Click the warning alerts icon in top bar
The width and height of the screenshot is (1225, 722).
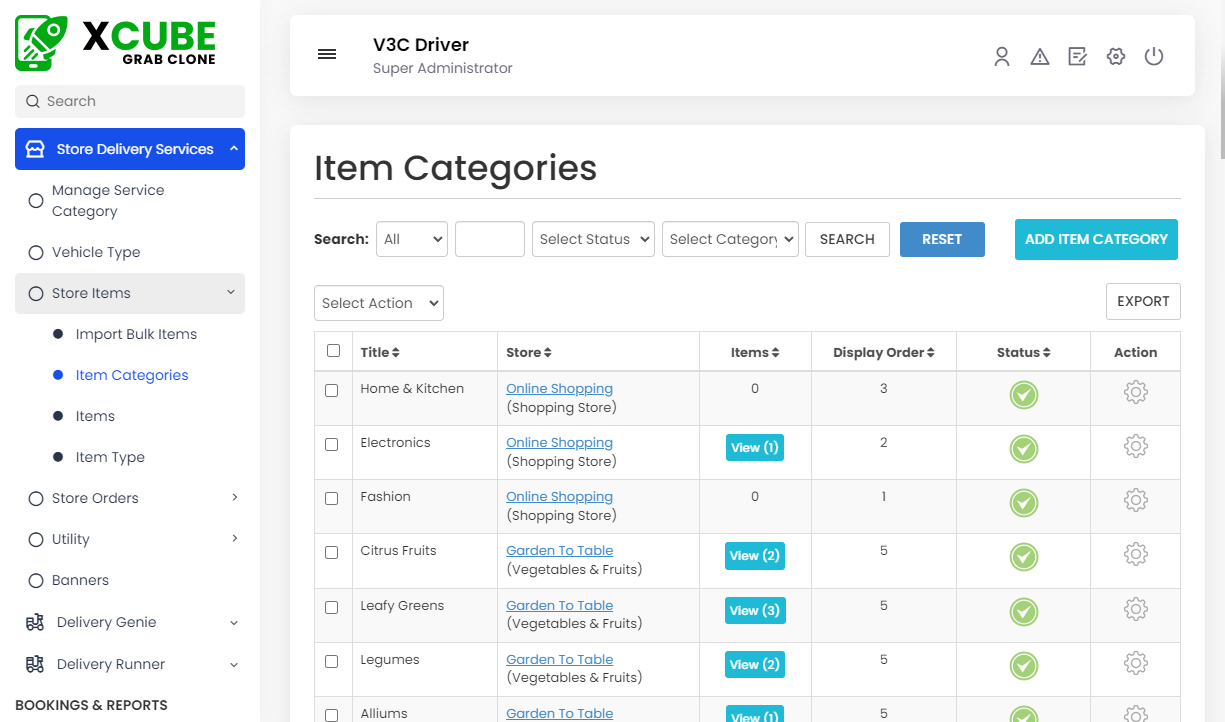tap(1040, 56)
